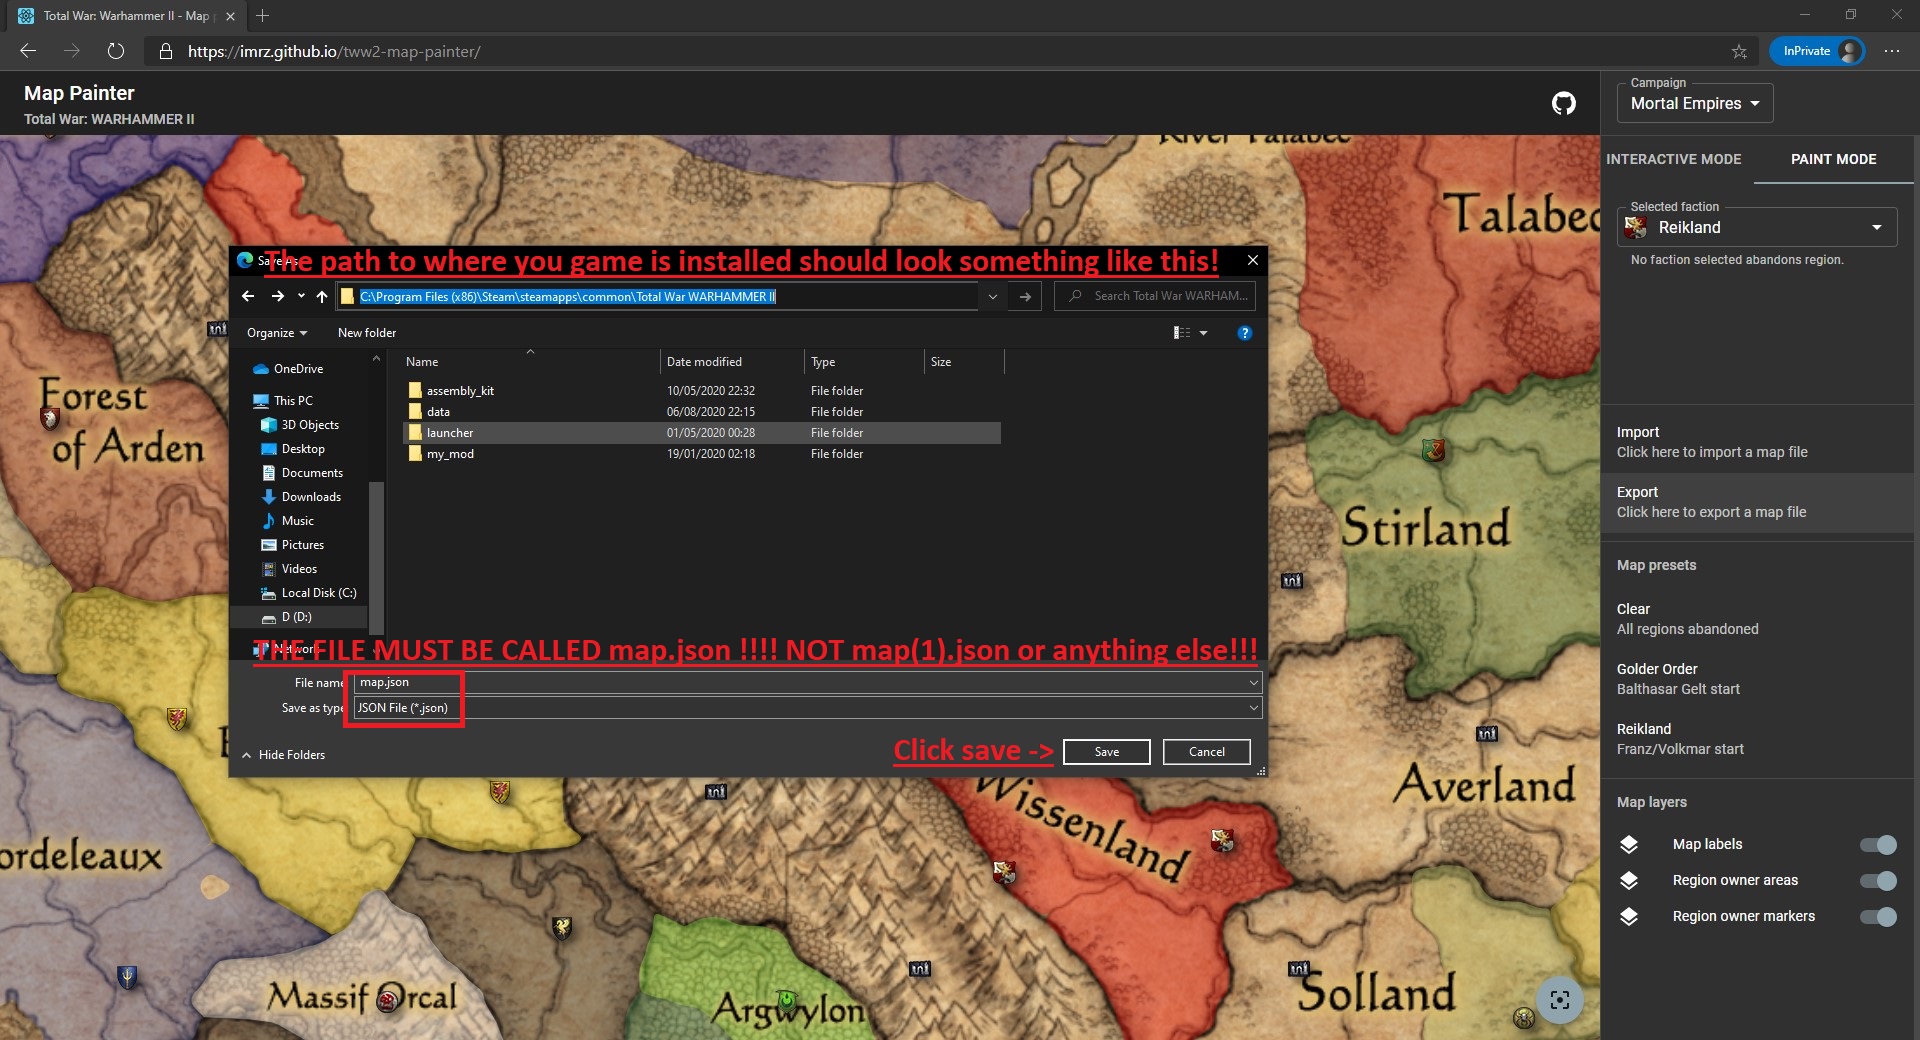Sort files by the Name column header
1920x1040 pixels.
click(529, 362)
